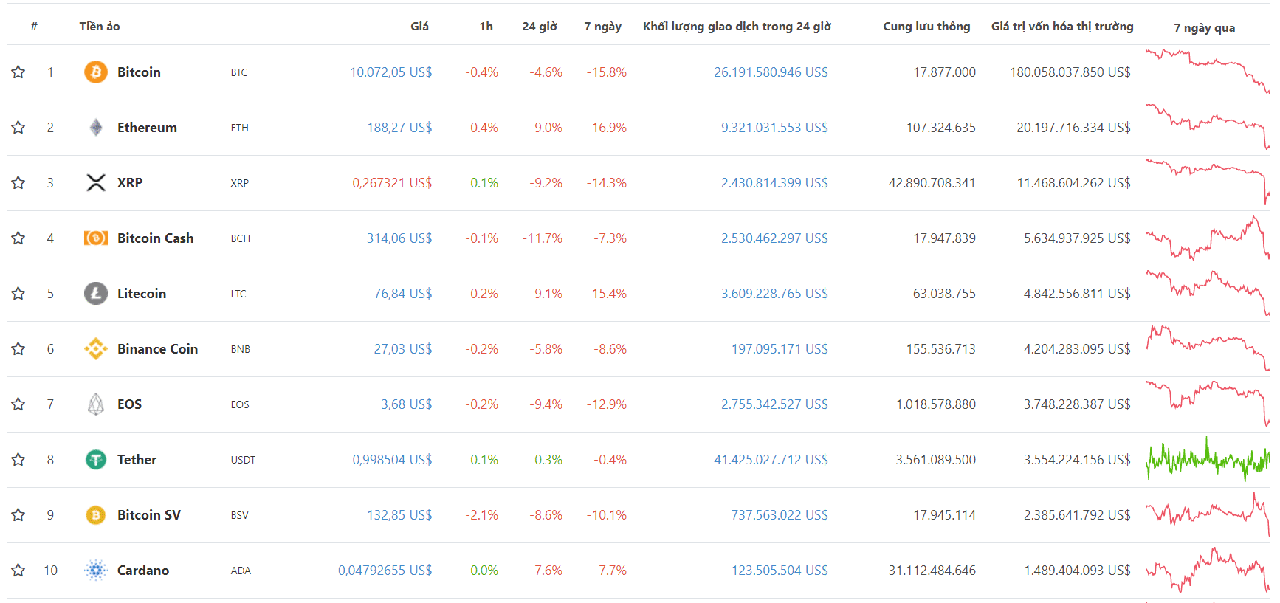Screen dimensions: 1280x603
Task: Click Bitcoin volume 26.191.500.946 US$
Action: 771,72
